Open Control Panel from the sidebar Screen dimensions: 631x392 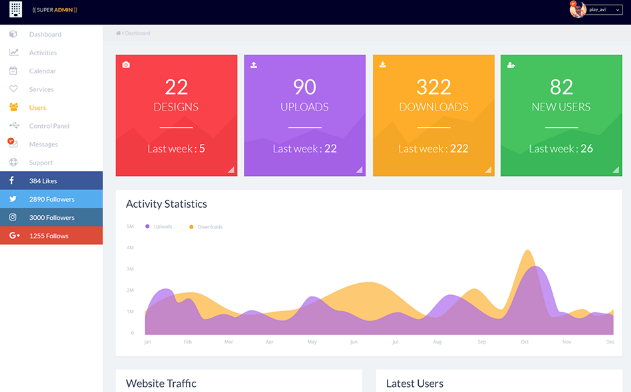tap(52, 126)
